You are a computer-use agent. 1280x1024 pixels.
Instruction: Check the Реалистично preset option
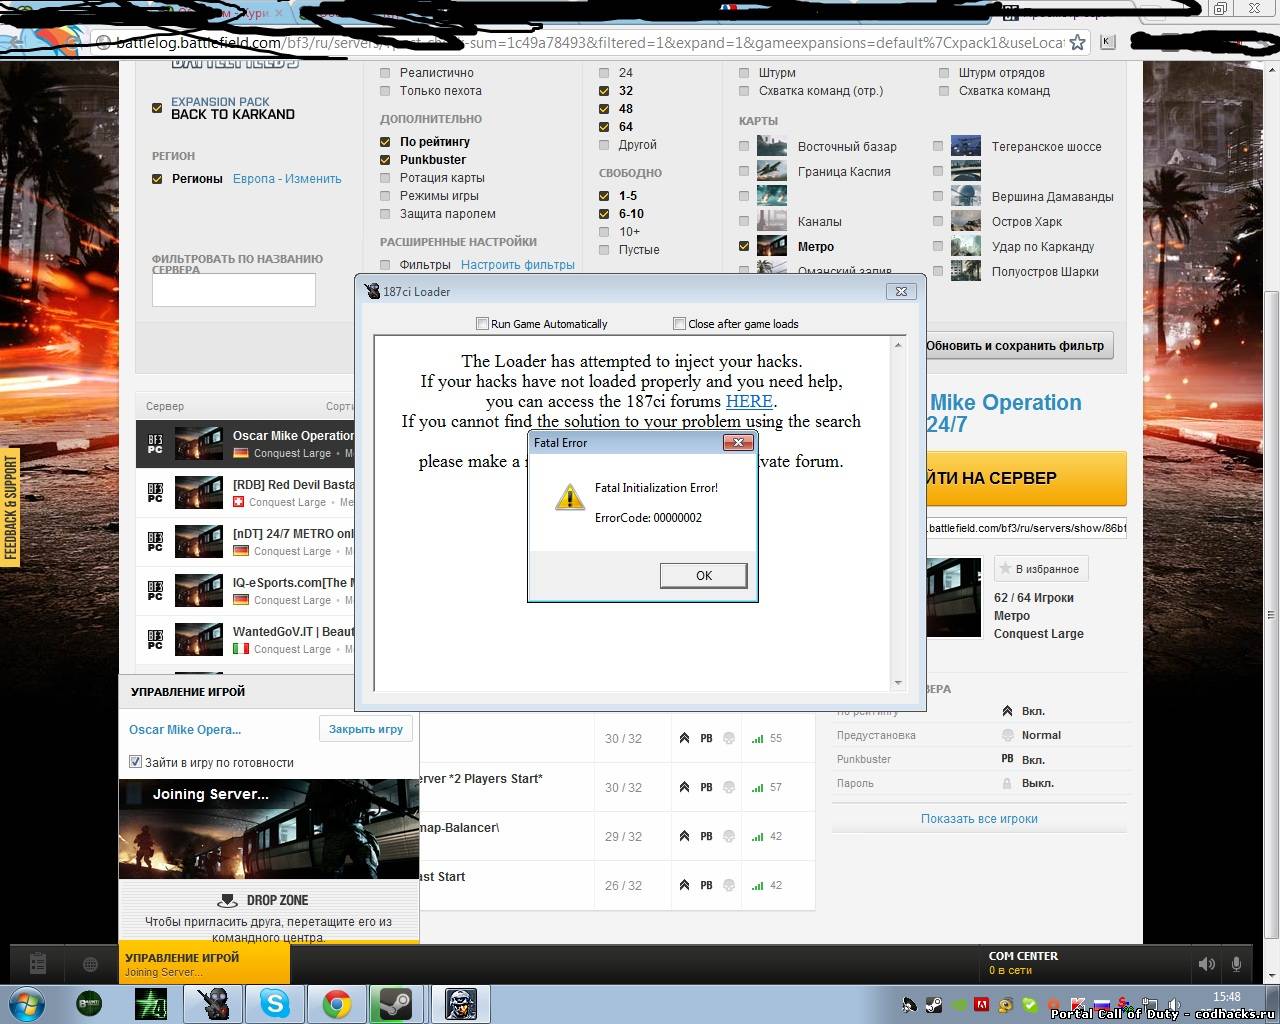[385, 73]
